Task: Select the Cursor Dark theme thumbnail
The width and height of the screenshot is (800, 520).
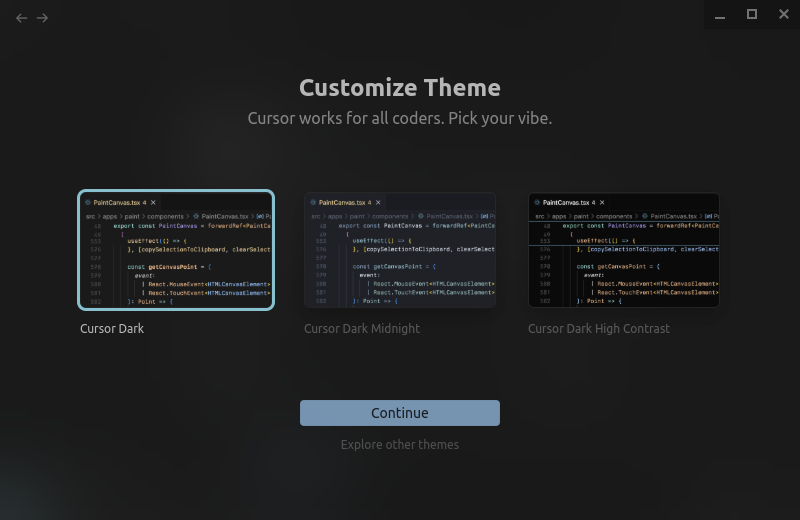Action: 176,250
